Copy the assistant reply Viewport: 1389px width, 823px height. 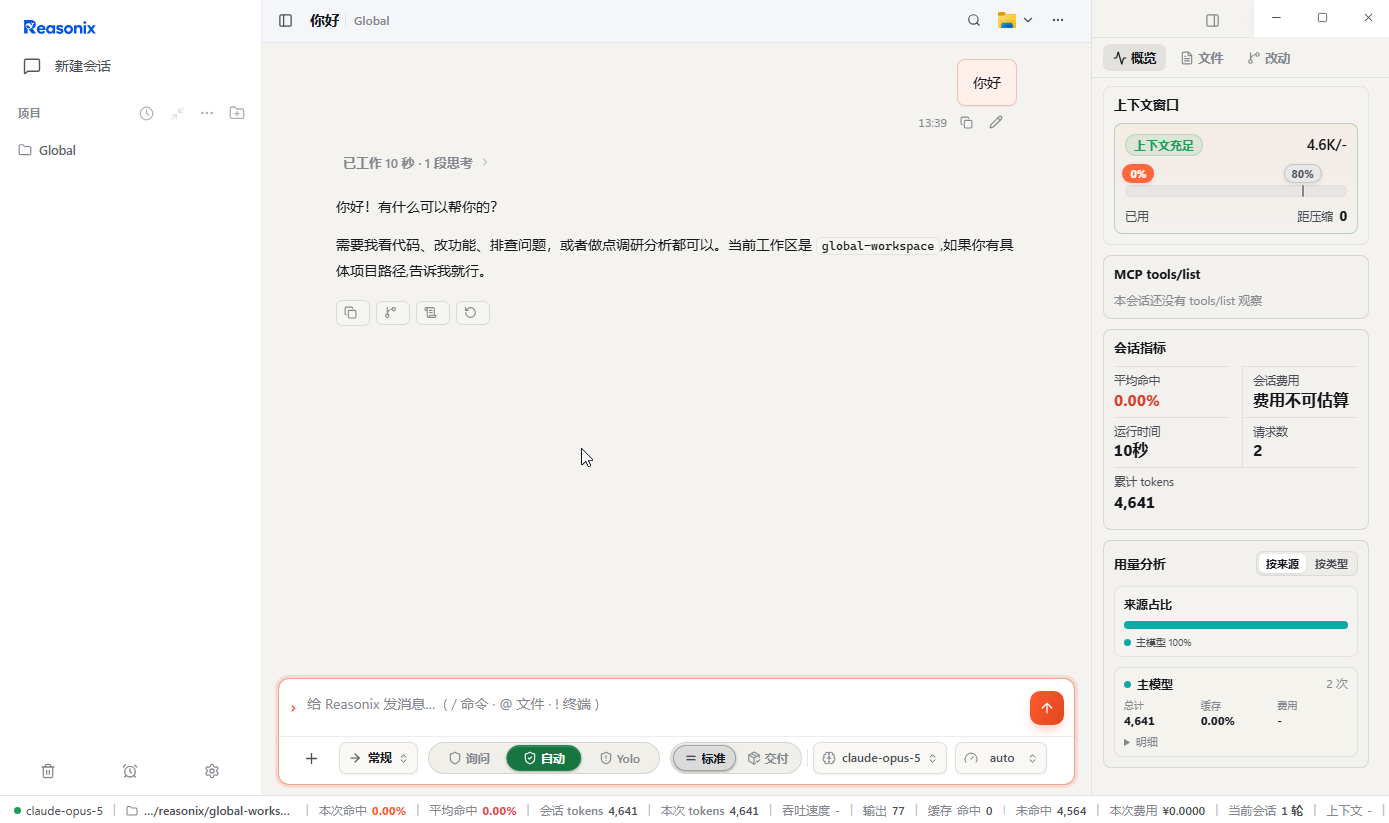click(x=353, y=313)
